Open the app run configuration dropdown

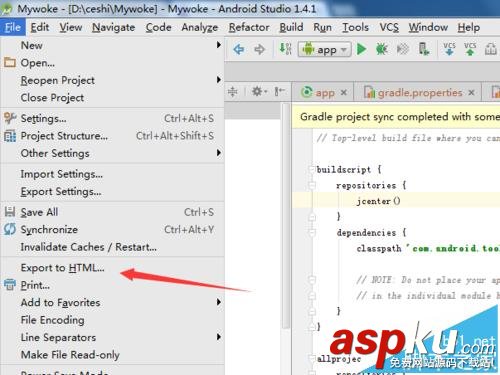pos(324,49)
